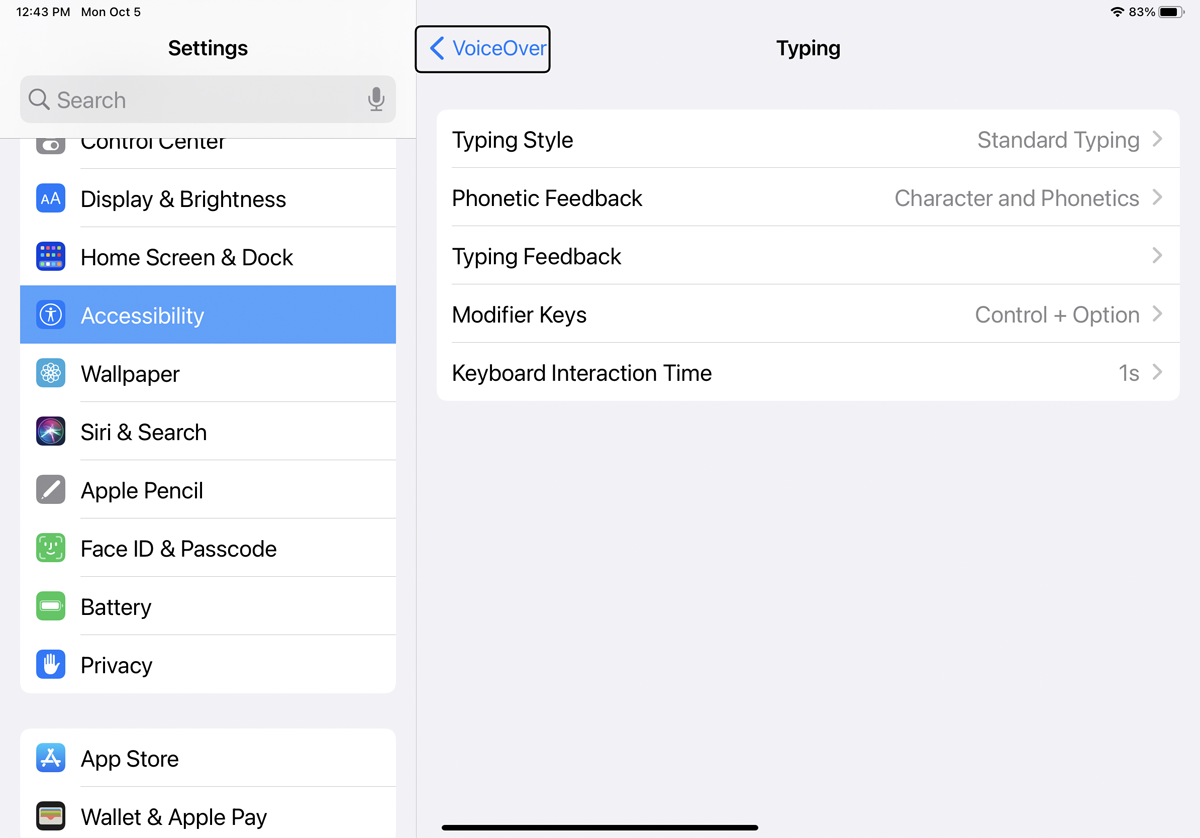Viewport: 1200px width, 838px height.
Task: Open Phonetic Feedback setting
Action: [x=808, y=197]
